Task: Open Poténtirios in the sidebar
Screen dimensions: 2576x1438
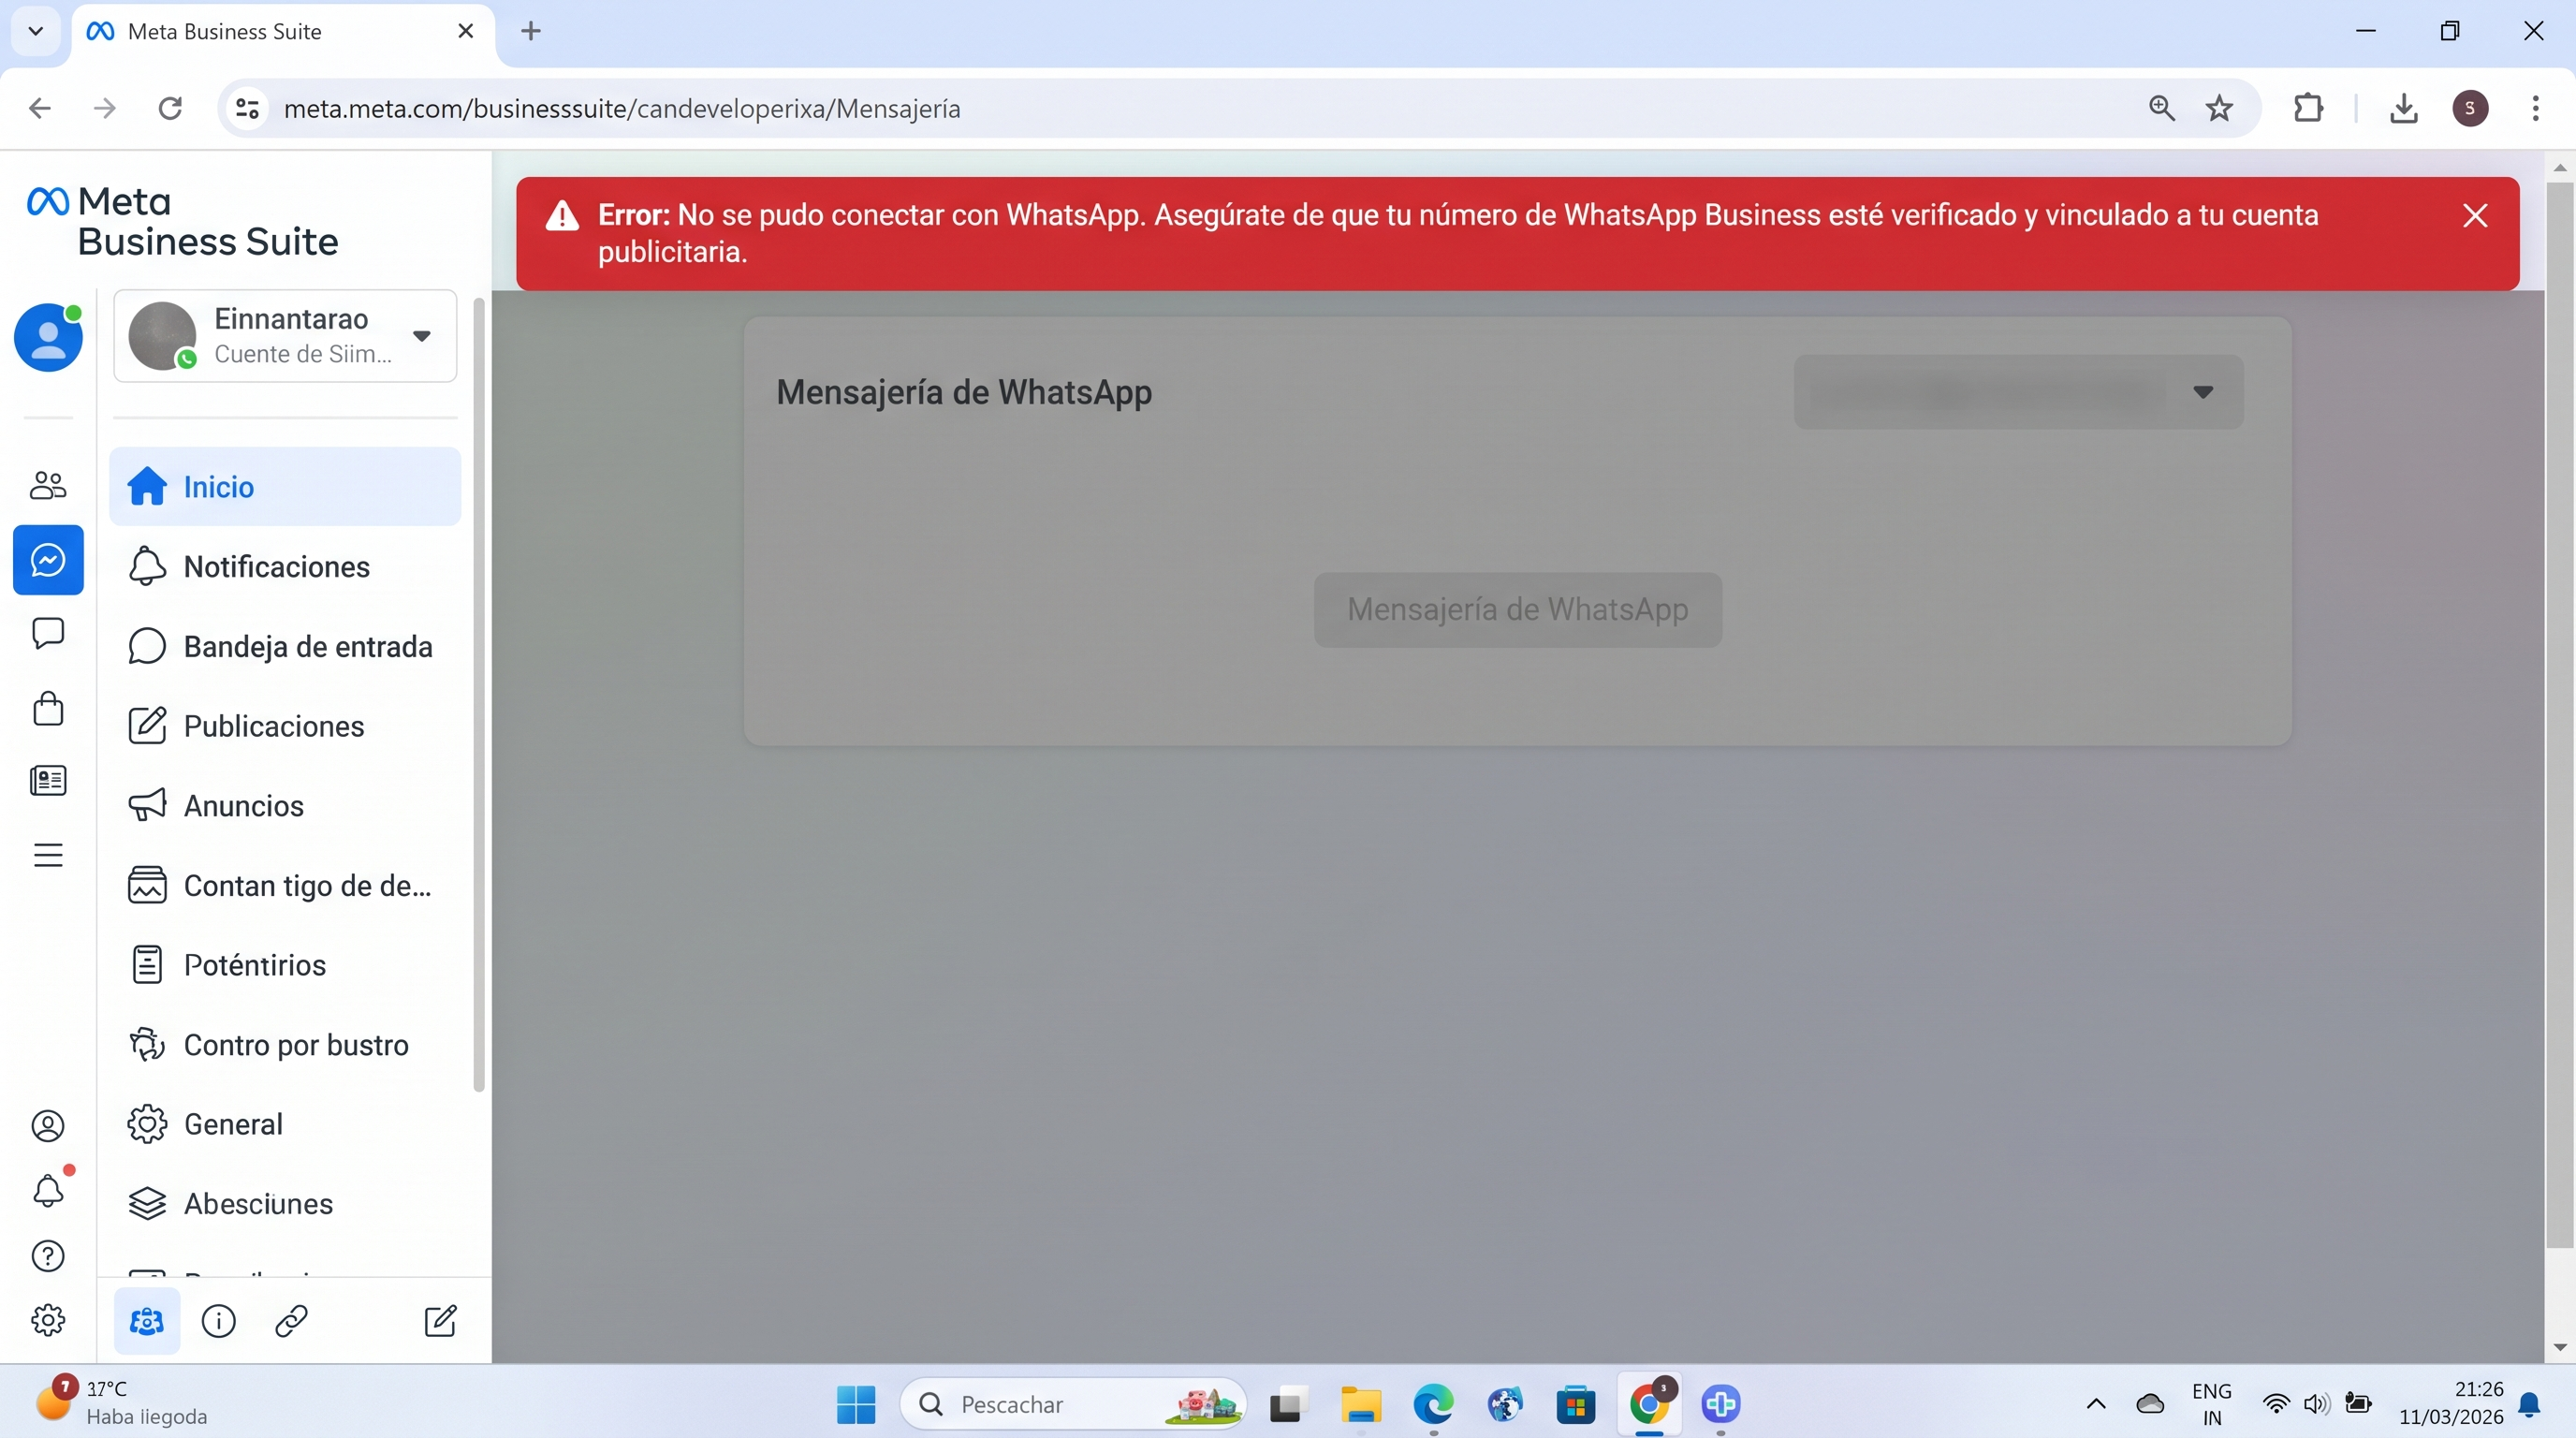Action: tap(285, 965)
